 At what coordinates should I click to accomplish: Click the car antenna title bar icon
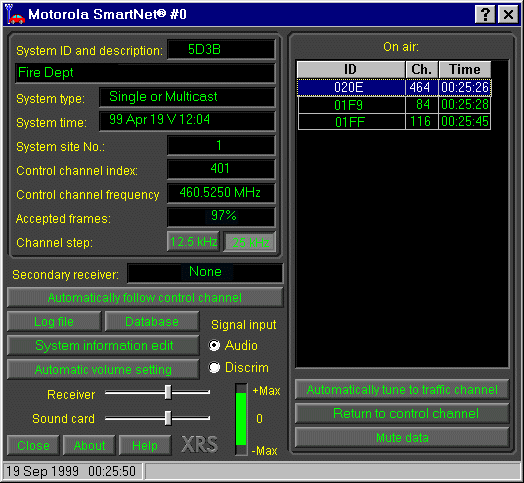click(x=15, y=14)
